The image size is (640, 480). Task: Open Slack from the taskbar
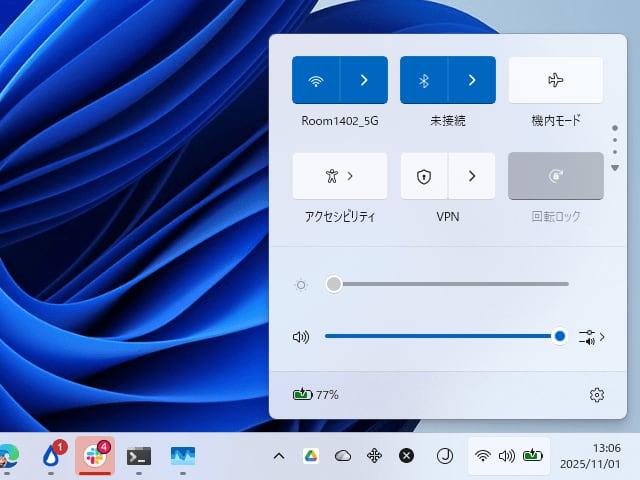click(x=95, y=456)
